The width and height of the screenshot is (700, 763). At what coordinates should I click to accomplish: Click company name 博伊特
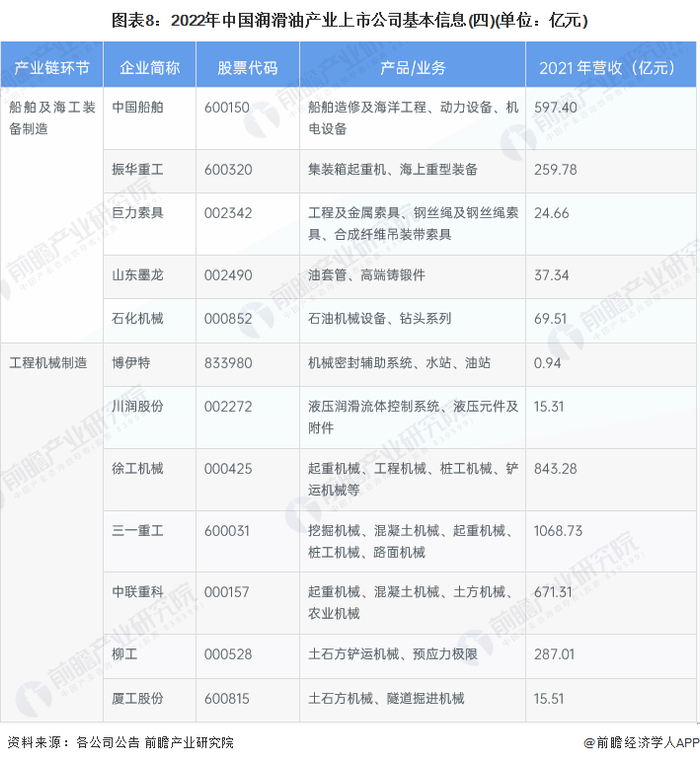[x=131, y=363]
